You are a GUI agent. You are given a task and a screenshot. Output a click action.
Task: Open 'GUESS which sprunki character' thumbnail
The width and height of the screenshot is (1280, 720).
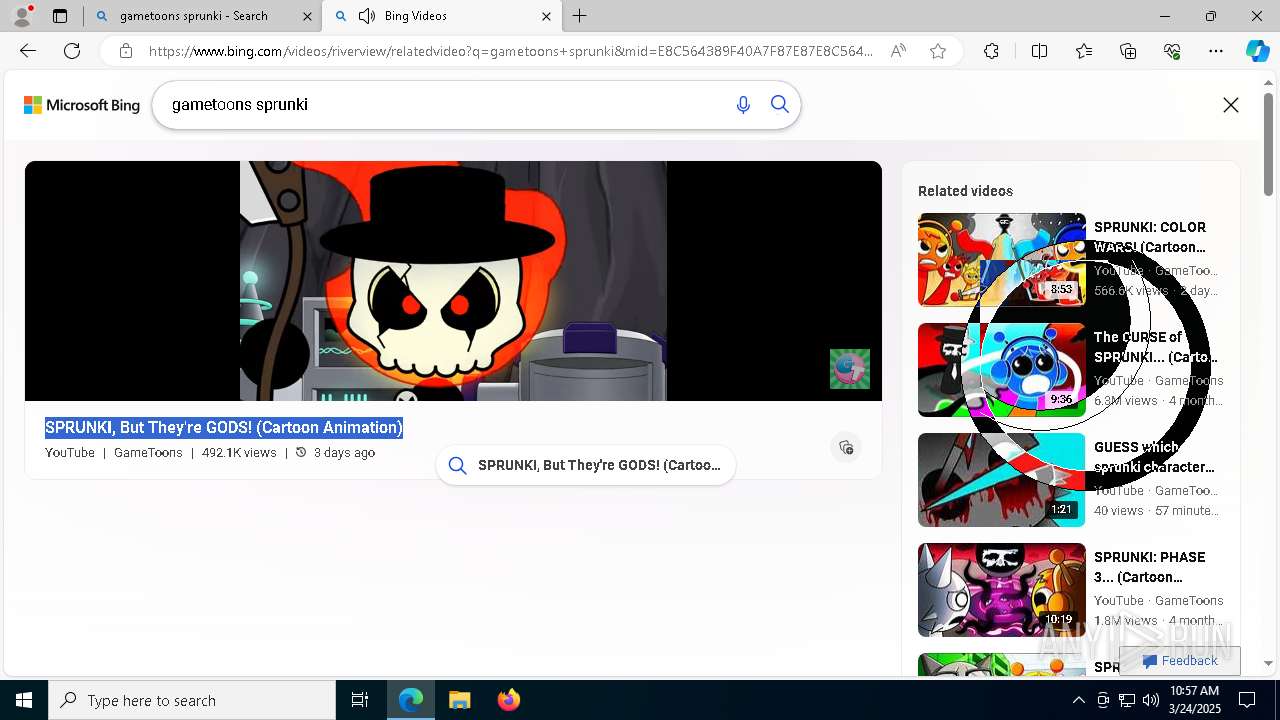(1002, 480)
